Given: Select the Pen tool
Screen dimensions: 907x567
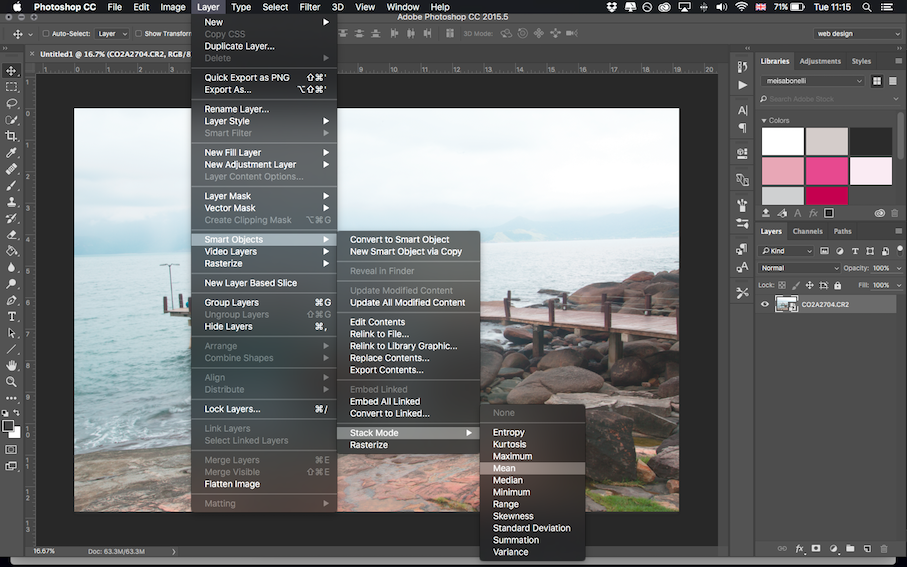Looking at the screenshot, I should pos(11,300).
